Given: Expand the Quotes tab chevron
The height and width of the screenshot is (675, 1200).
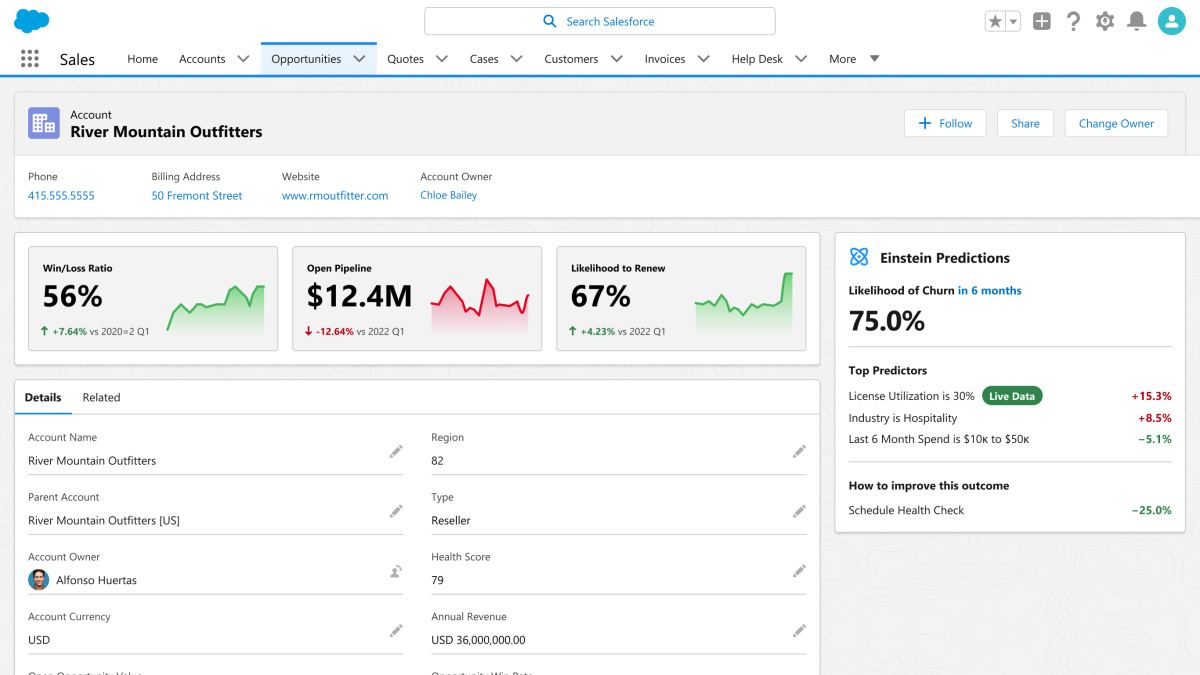Looking at the screenshot, I should tap(442, 59).
